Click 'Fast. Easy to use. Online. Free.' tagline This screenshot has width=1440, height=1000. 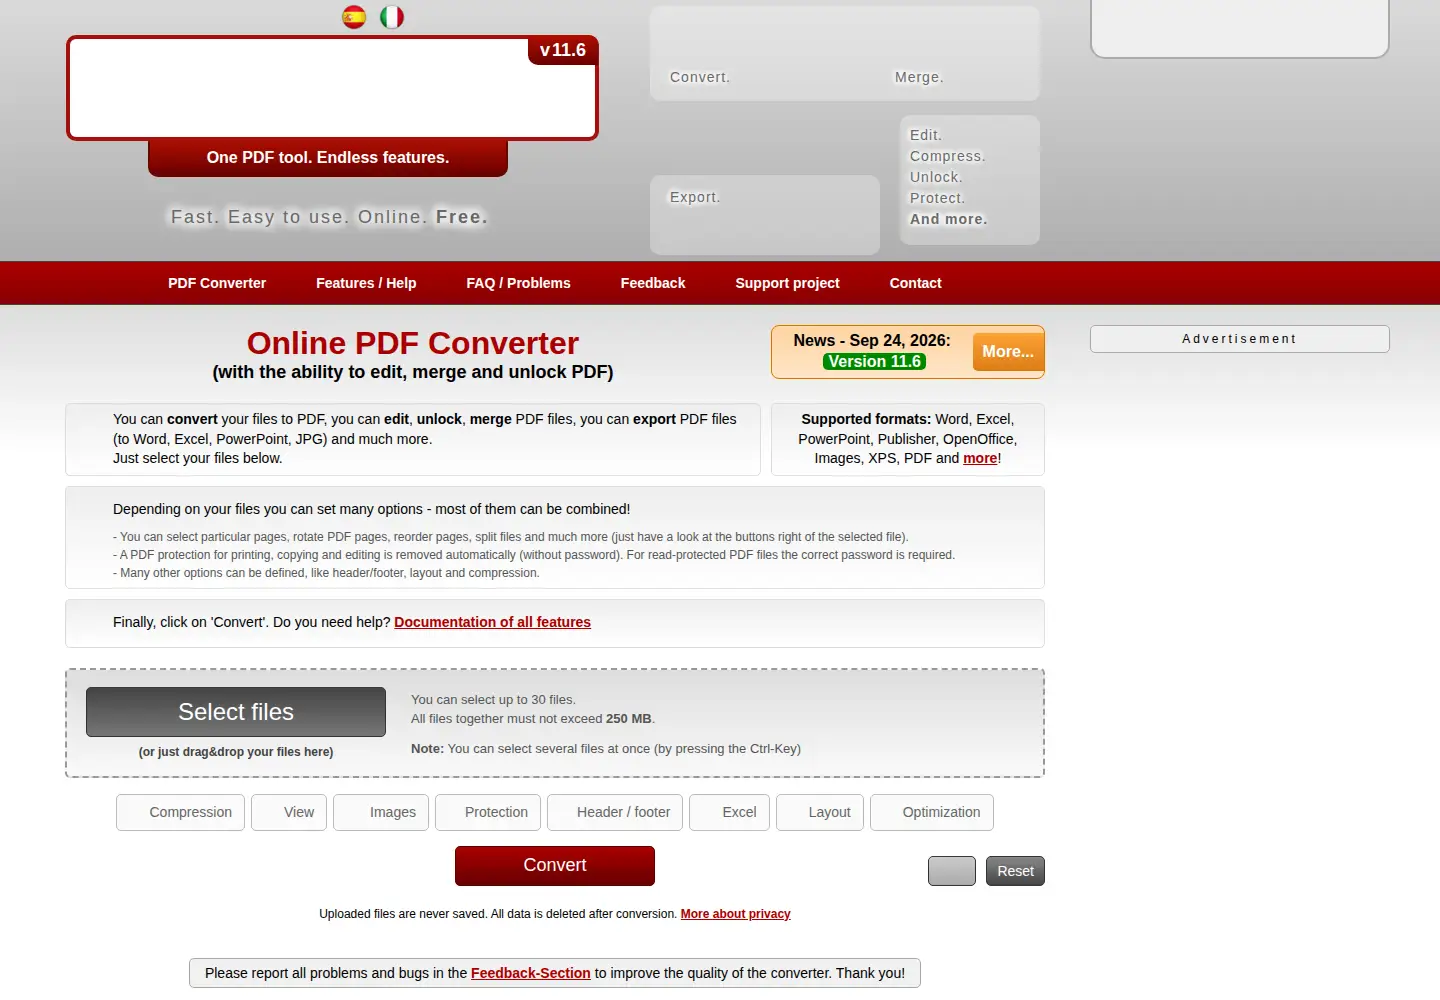point(329,217)
